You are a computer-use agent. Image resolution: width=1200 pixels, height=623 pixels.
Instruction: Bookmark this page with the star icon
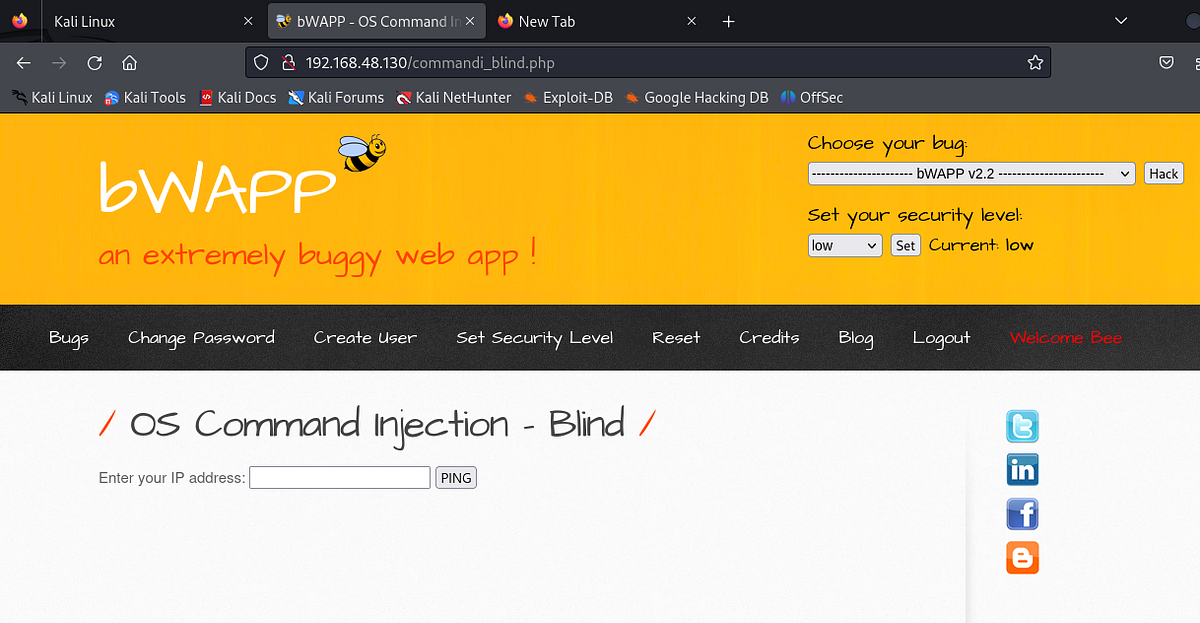tap(1035, 61)
